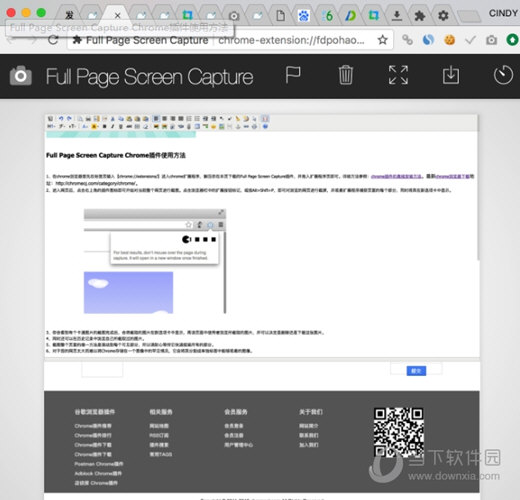Click the camera logo in the black header
This screenshot has width=520, height=500.
click(21, 76)
